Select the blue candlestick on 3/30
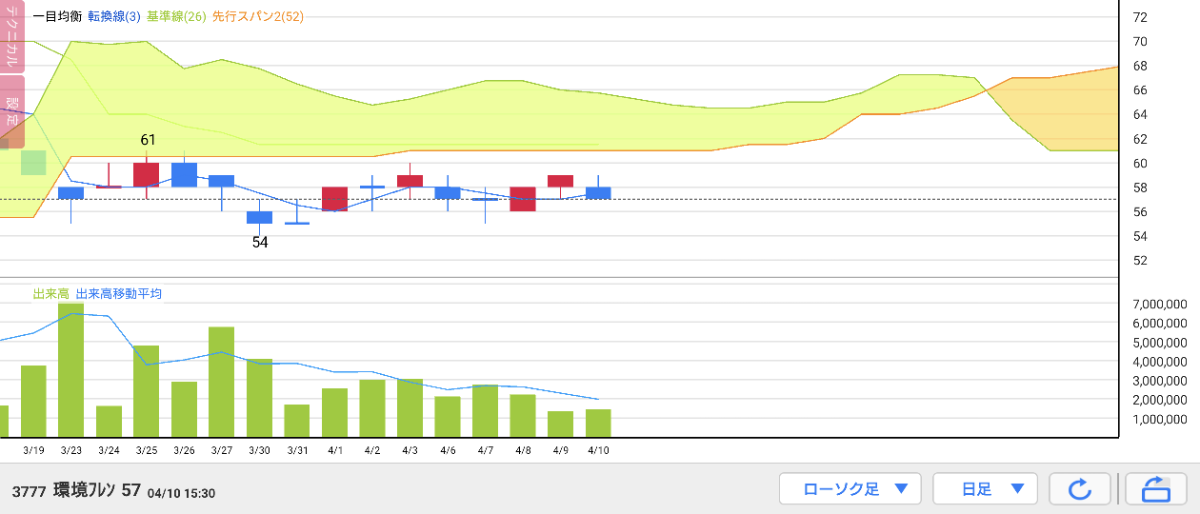The height and width of the screenshot is (514, 1200). pyautogui.click(x=259, y=217)
